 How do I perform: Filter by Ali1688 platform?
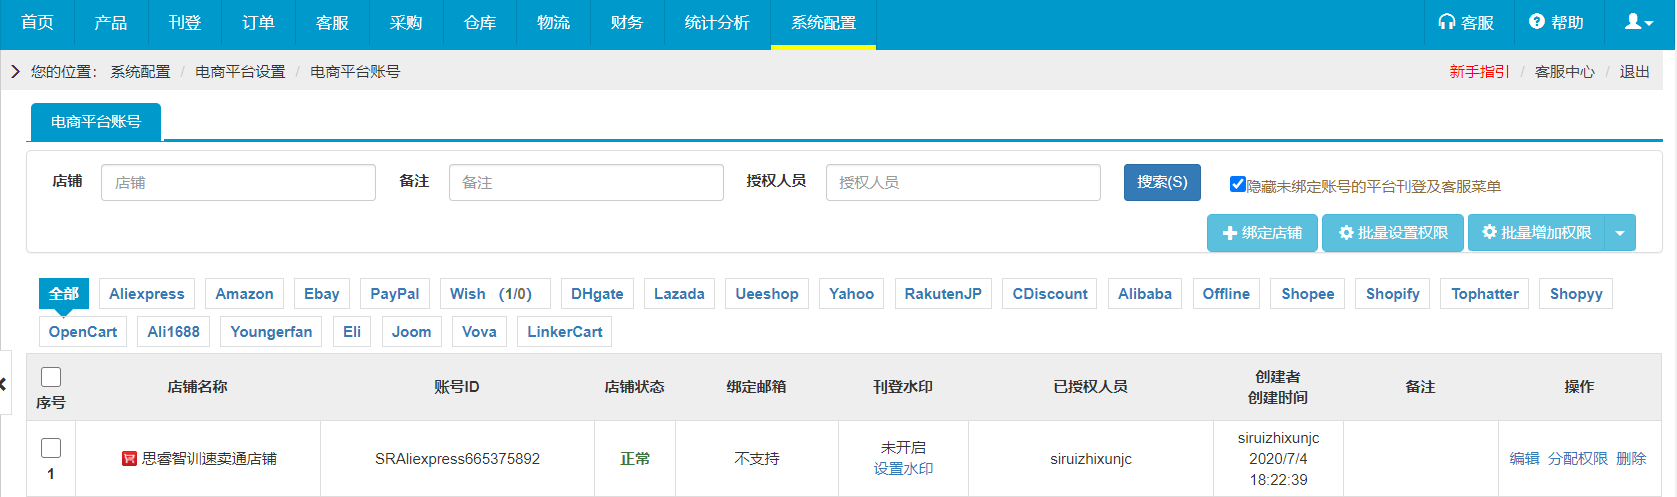pyautogui.click(x=174, y=332)
